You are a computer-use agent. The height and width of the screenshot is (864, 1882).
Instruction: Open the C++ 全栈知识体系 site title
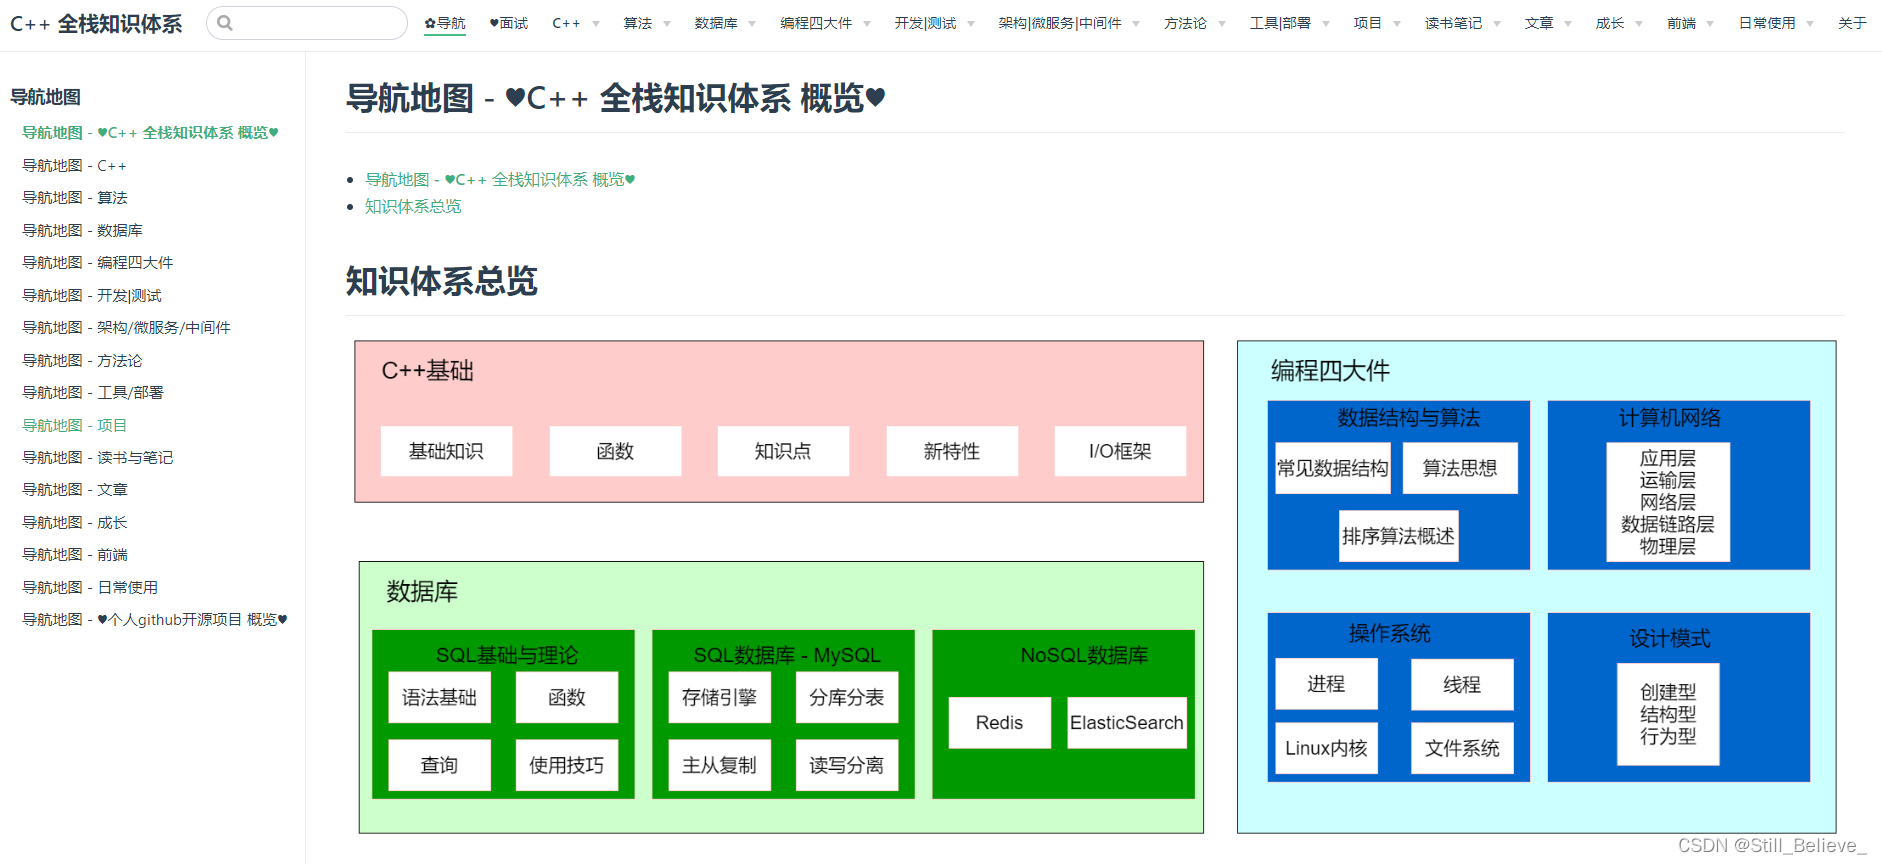(96, 24)
